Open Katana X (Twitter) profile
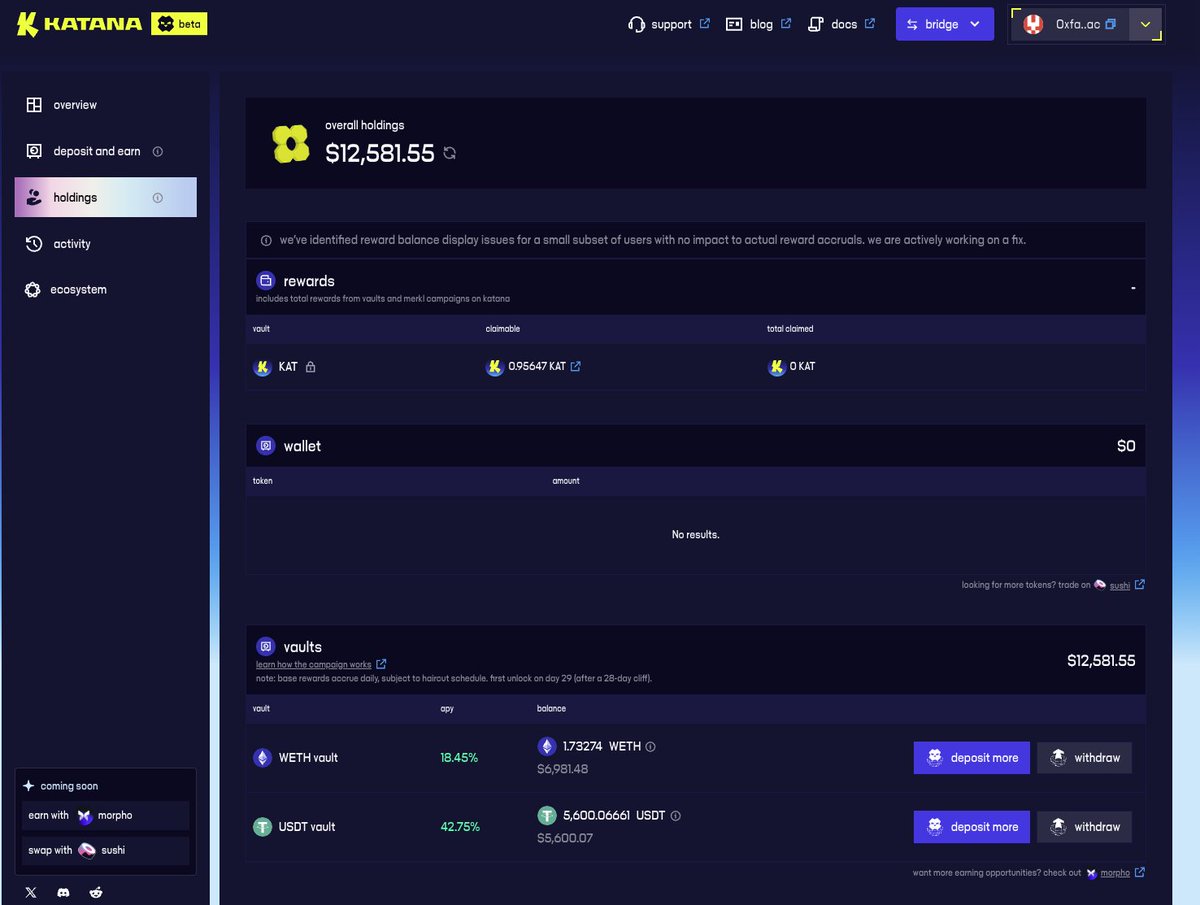Screen dimensions: 1200x905 click(31, 892)
